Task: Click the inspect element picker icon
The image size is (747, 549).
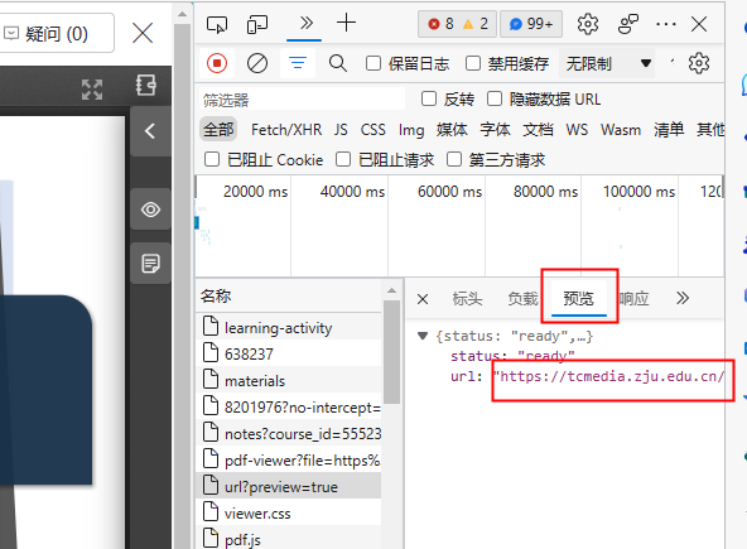Action: coord(217,24)
